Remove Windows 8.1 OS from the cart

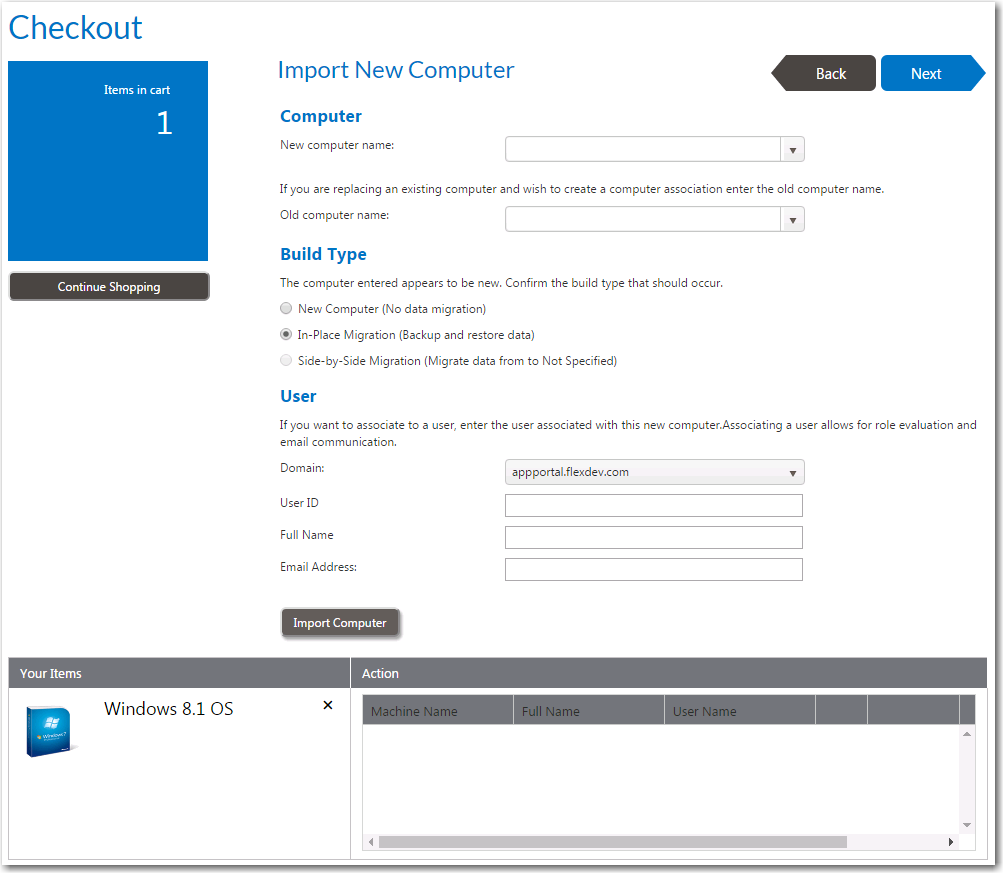[327, 705]
